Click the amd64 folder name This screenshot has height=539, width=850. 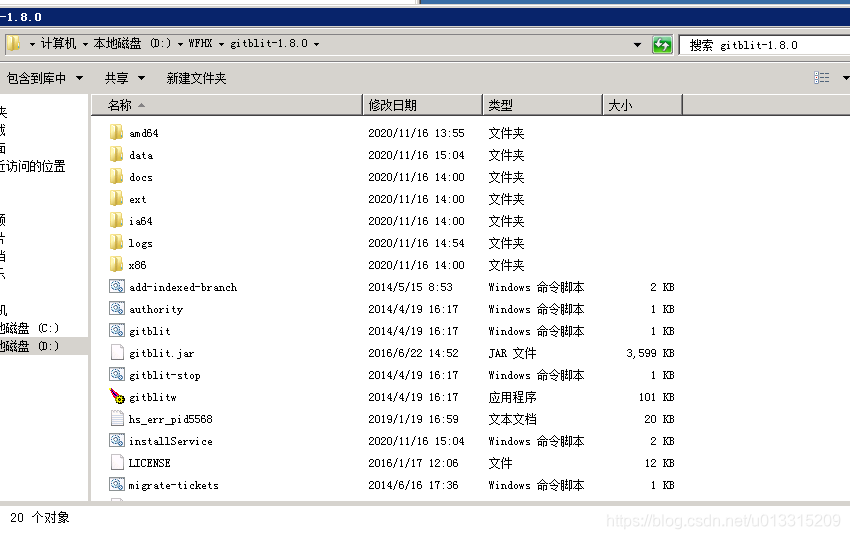click(x=144, y=133)
